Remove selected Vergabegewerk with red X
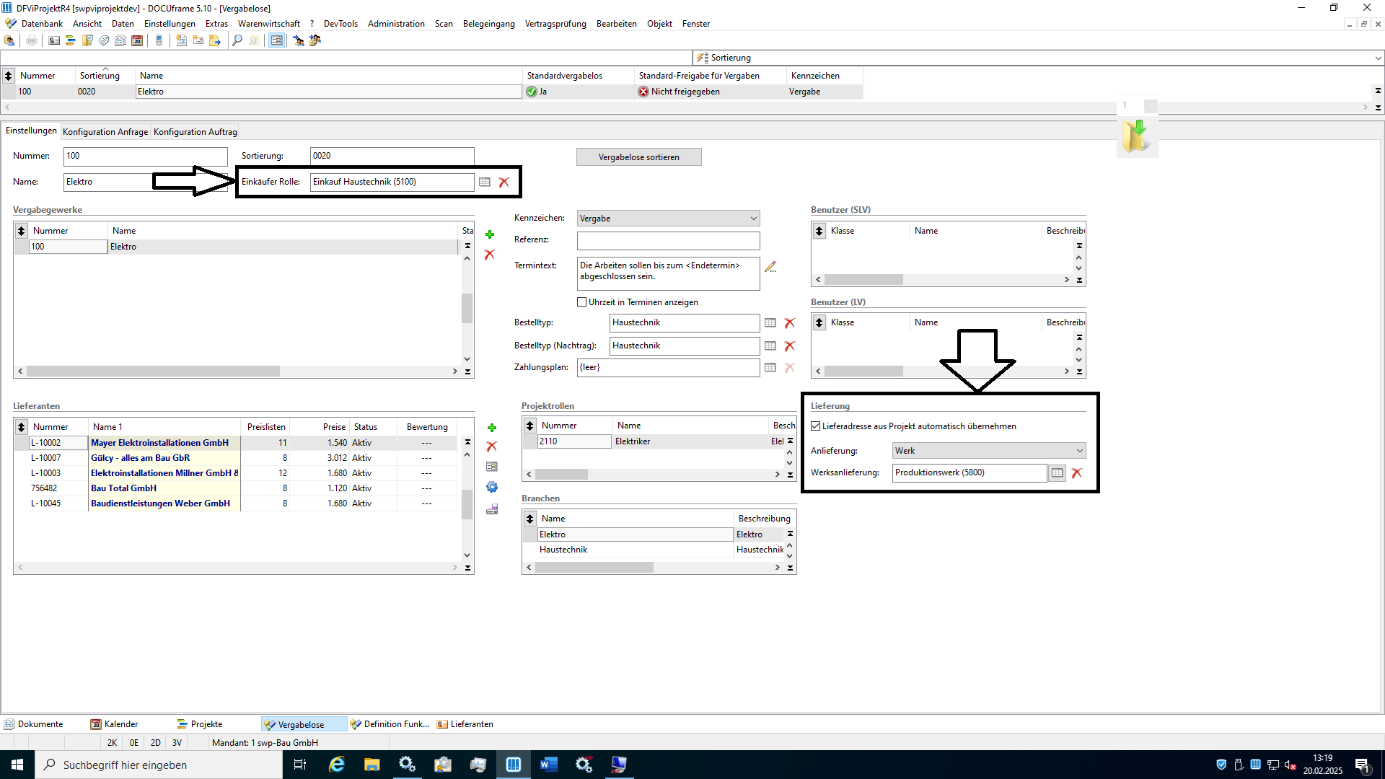This screenshot has width=1385, height=779. 490,255
